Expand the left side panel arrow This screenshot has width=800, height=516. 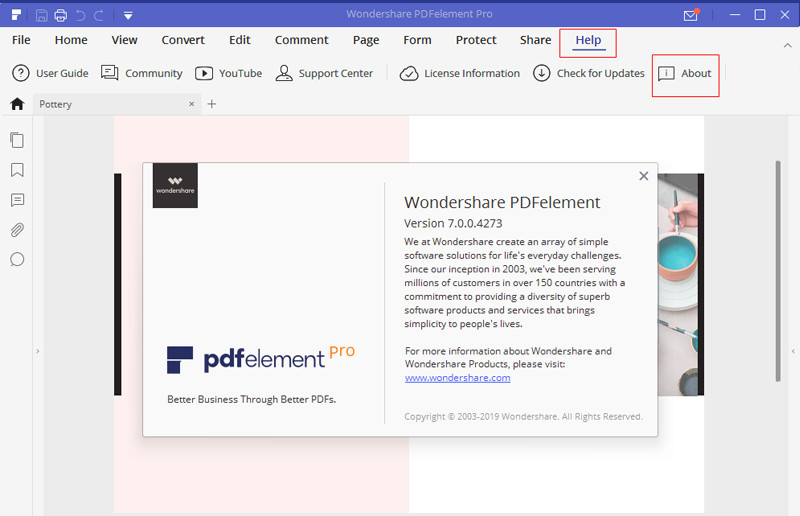pos(38,351)
